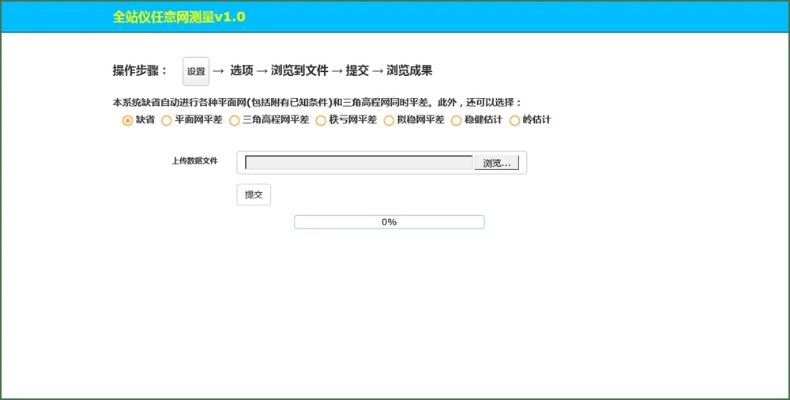790x400 pixels.
Task: Click 提交 in the operation steps line
Action: click(357, 71)
